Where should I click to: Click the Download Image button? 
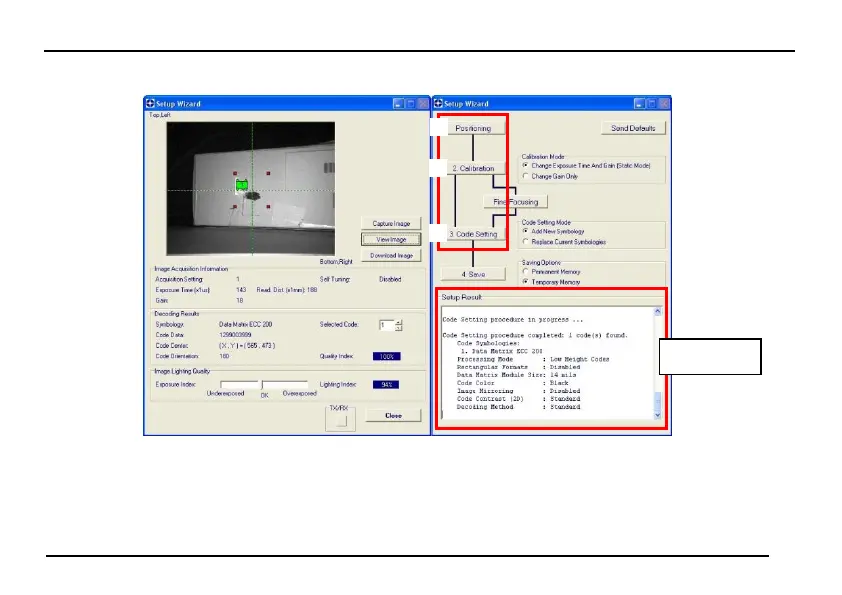point(391,256)
